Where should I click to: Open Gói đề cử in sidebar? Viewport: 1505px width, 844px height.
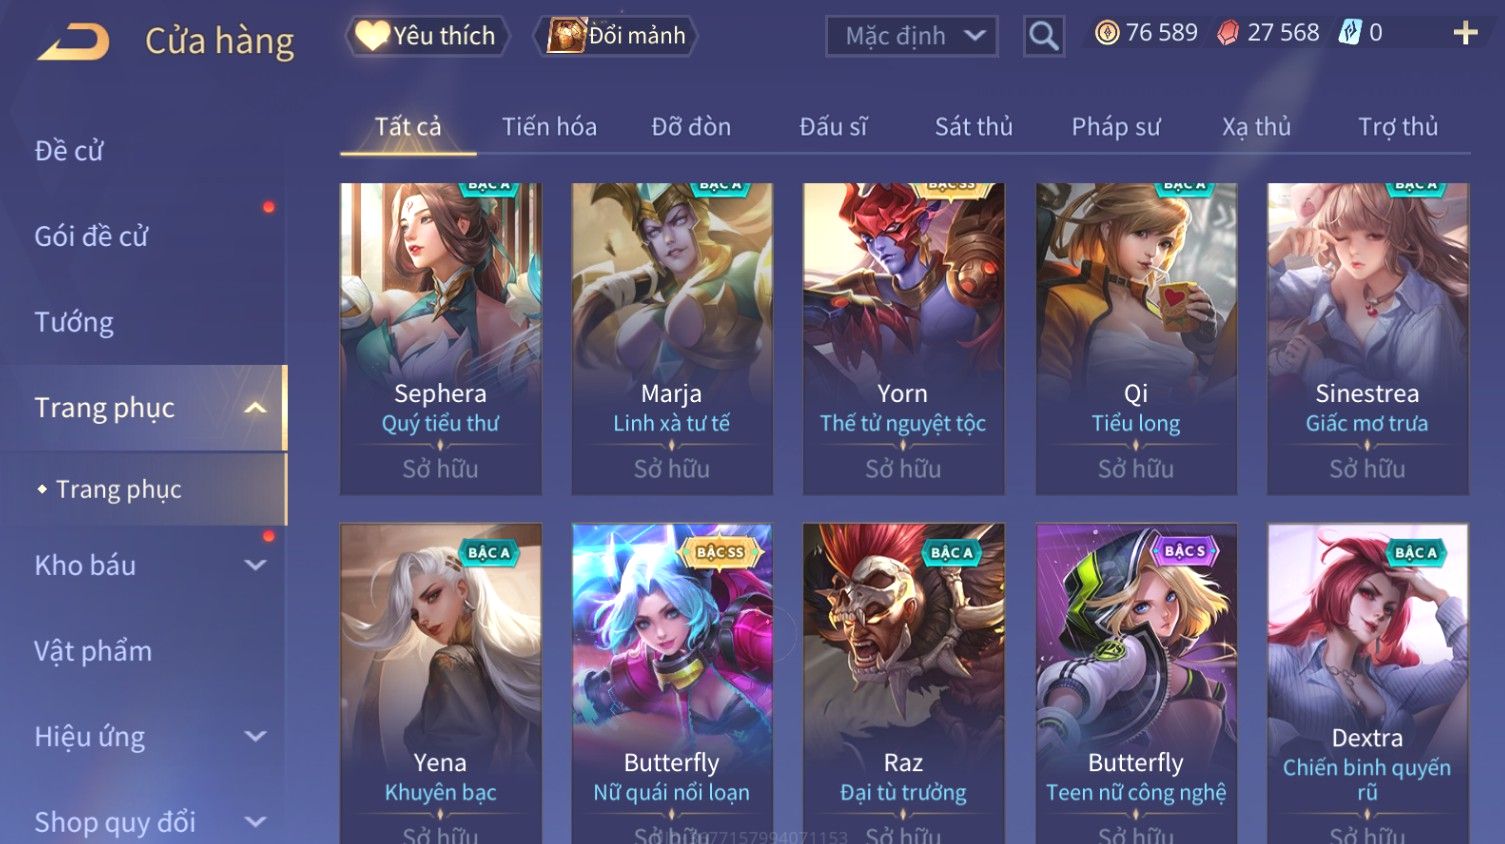91,237
